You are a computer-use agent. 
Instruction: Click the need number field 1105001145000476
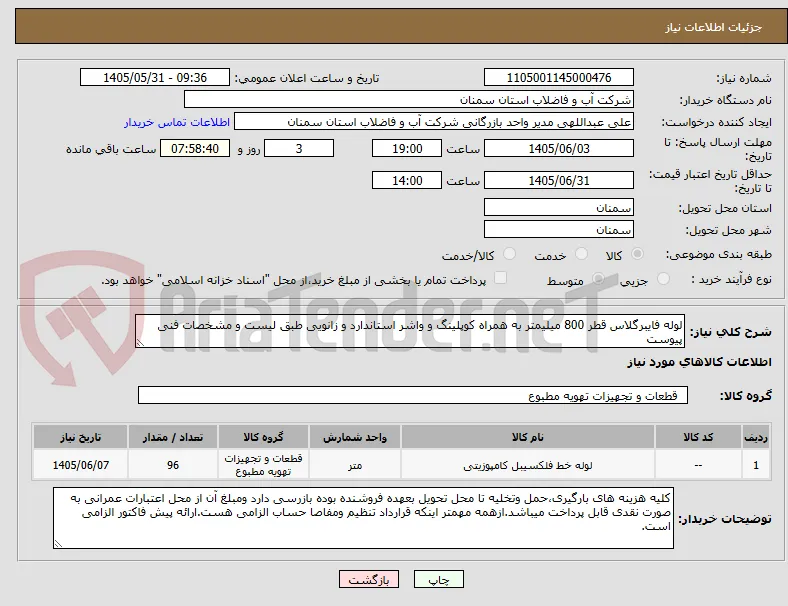tap(559, 78)
